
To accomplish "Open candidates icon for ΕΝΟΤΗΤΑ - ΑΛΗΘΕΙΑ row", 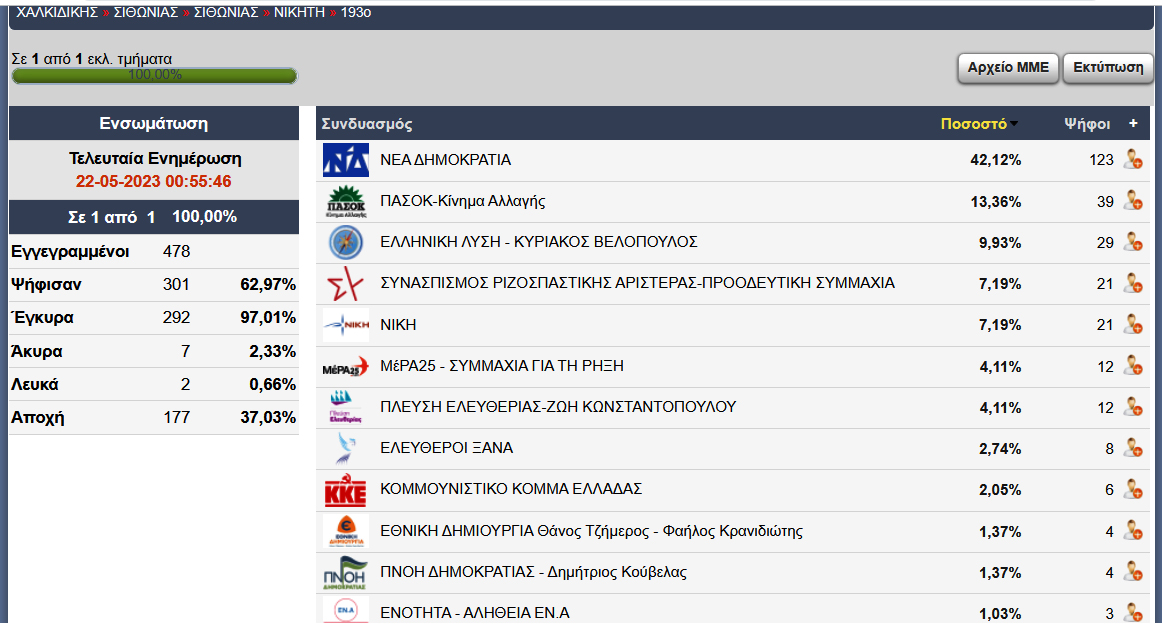I will pos(1132,613).
